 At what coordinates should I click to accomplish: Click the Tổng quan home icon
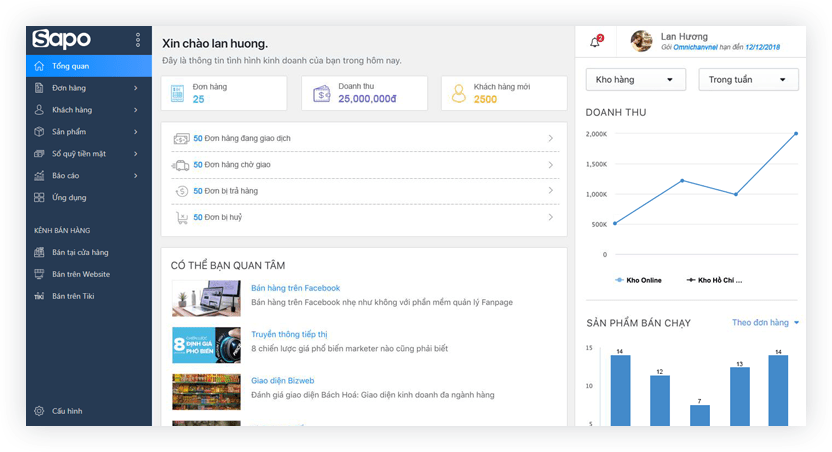(39, 66)
